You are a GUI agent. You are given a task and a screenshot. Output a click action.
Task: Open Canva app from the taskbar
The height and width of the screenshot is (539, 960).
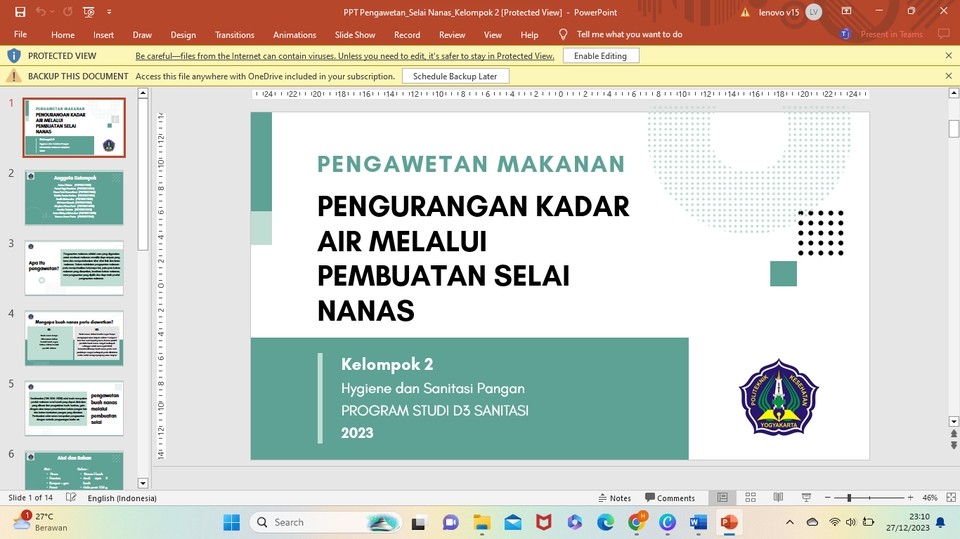pos(667,522)
